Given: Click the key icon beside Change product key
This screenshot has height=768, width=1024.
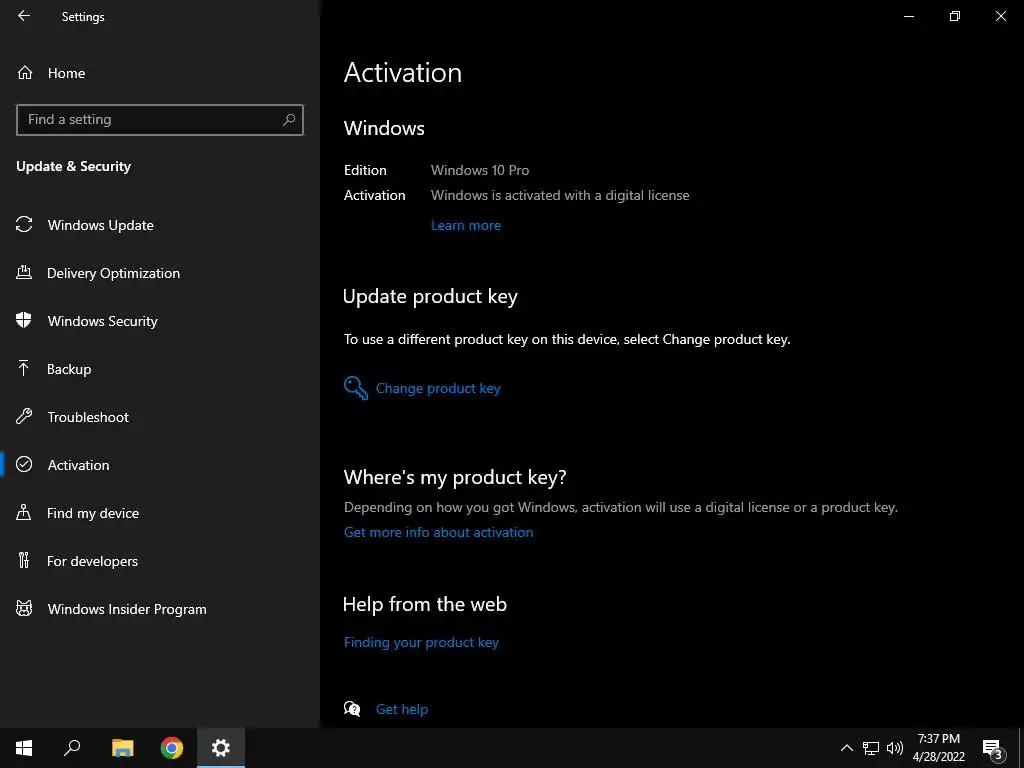Looking at the screenshot, I should [x=356, y=388].
